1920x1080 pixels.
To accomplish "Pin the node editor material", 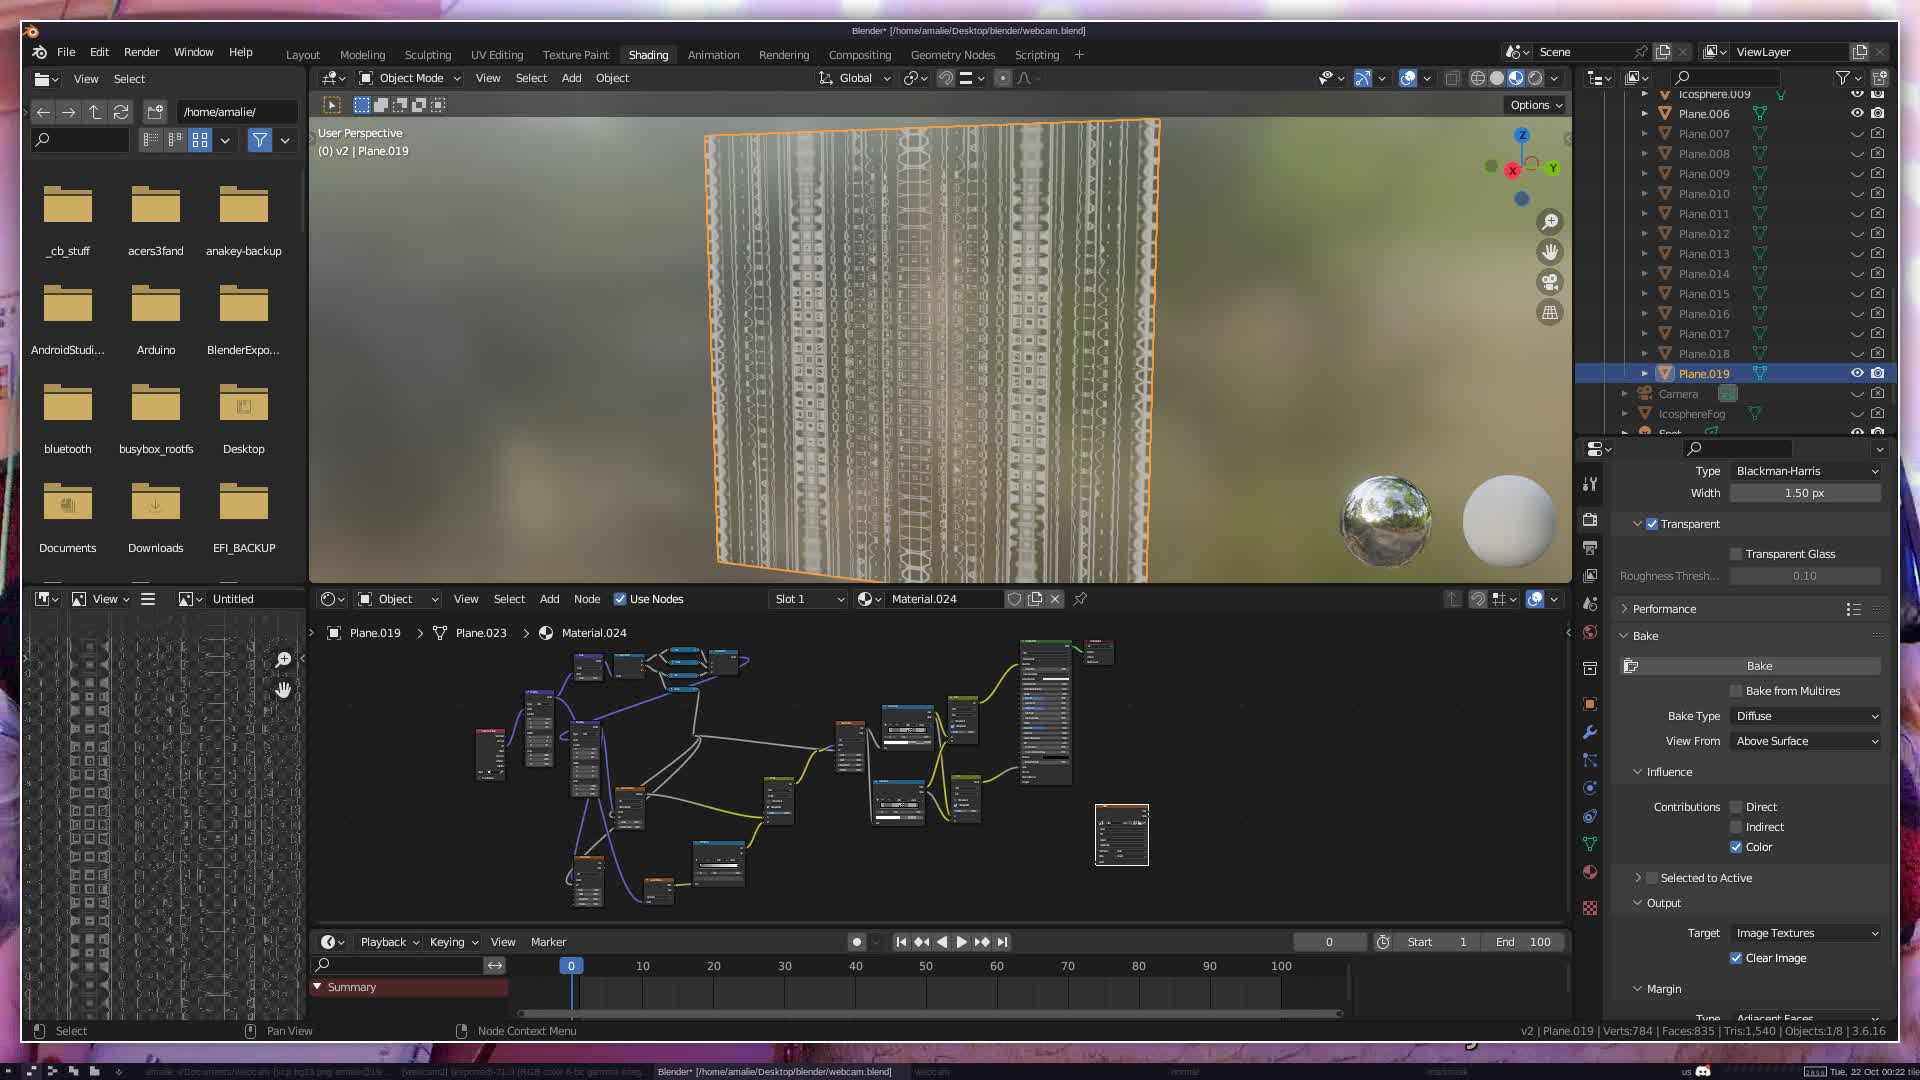I will point(1080,599).
